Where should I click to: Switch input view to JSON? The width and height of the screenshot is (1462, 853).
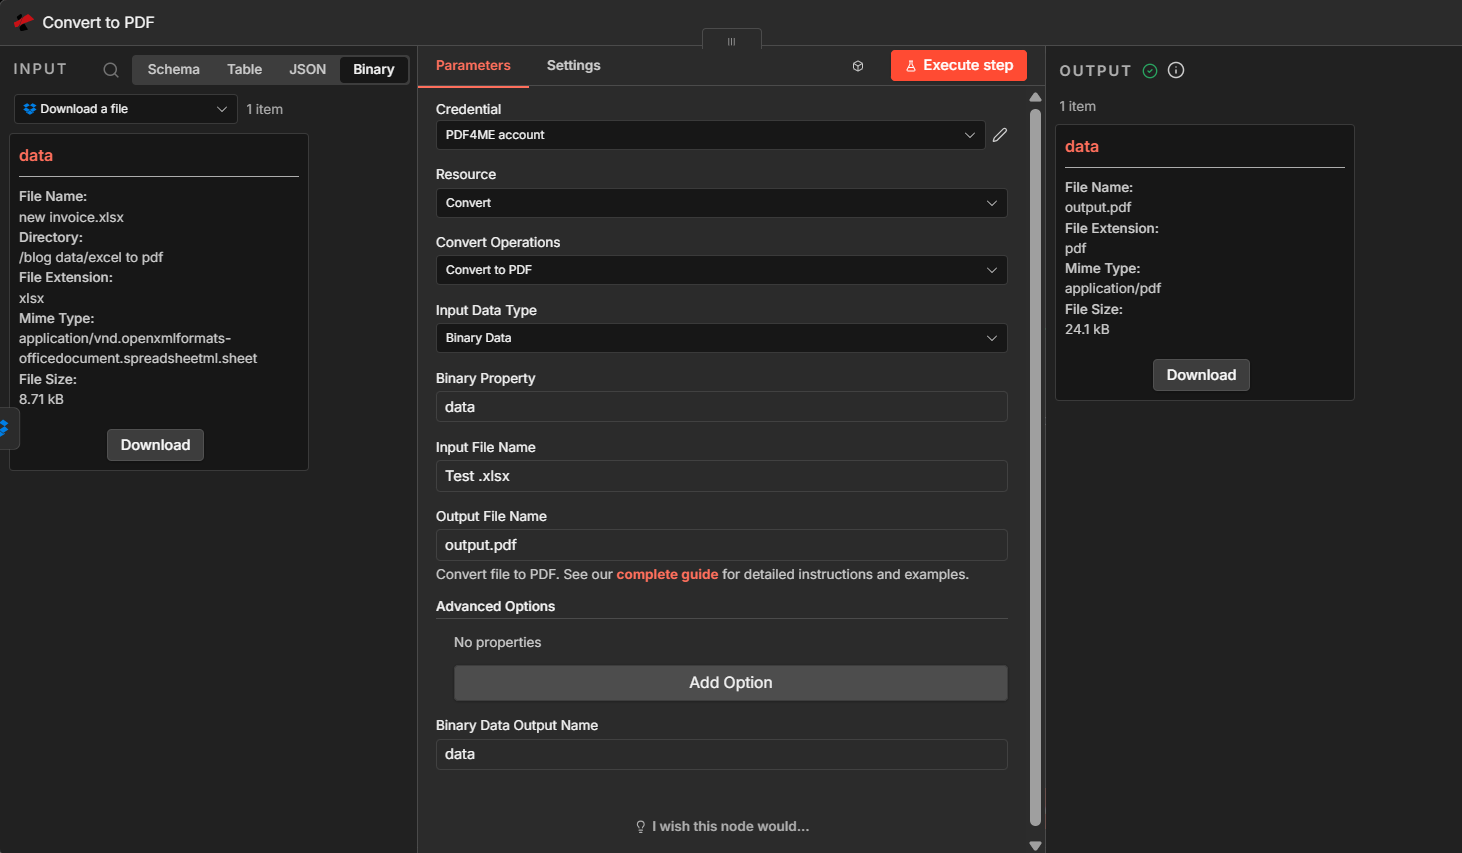(x=307, y=69)
